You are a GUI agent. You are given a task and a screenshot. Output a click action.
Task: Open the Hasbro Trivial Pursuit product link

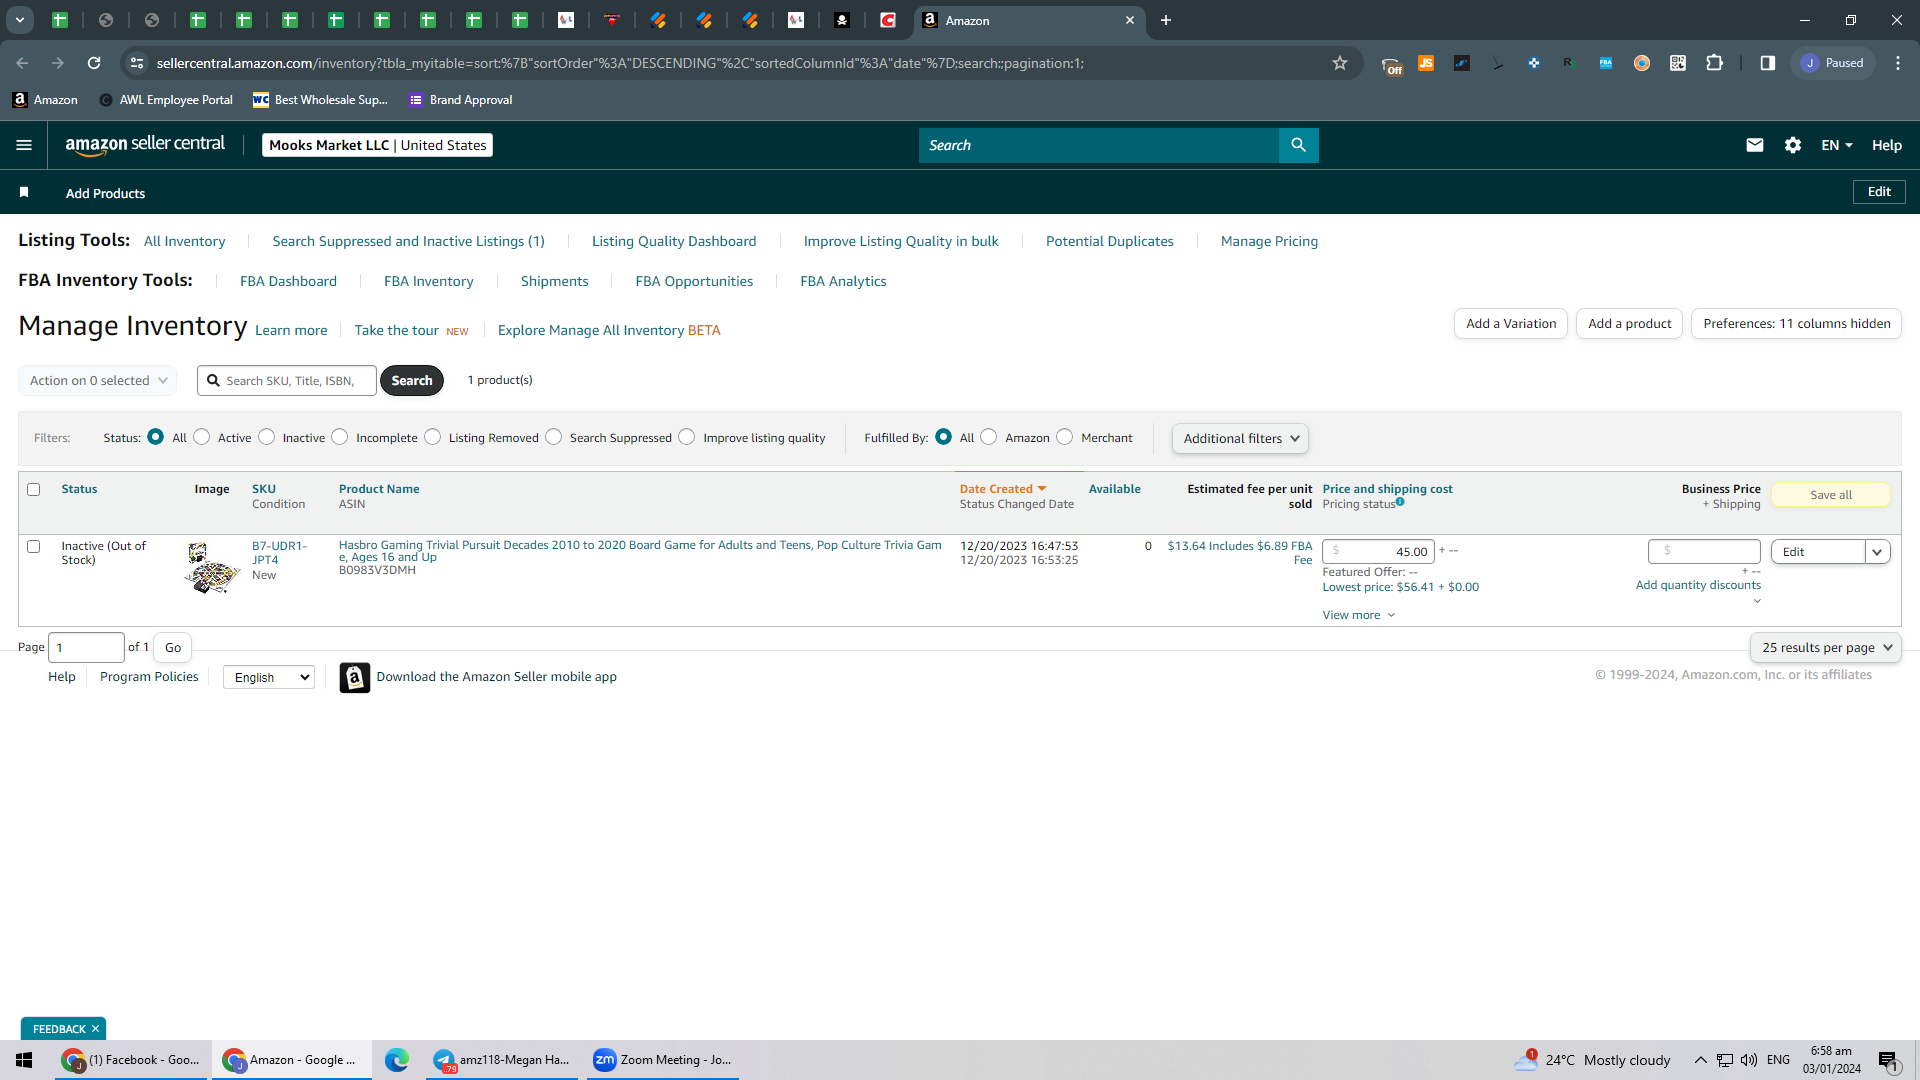click(640, 551)
